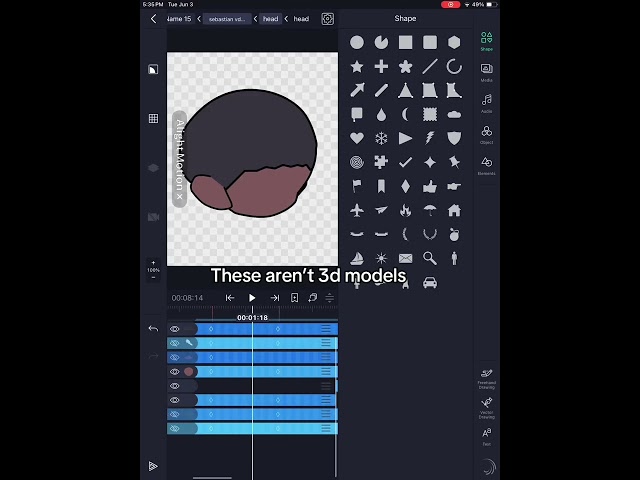This screenshot has height=480, width=640.
Task: Toggle visibility of layer with red circle thumbnail
Action: [x=175, y=371]
